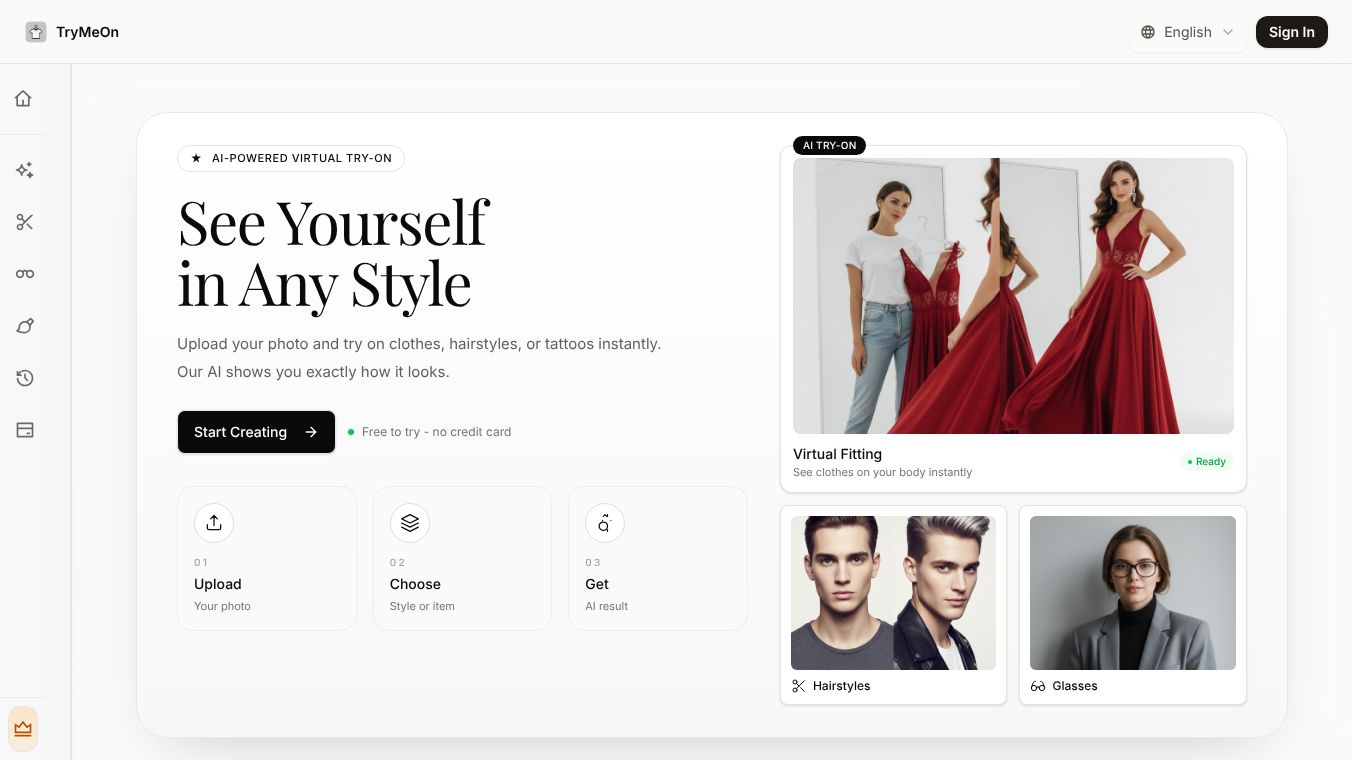The height and width of the screenshot is (760, 1352).
Task: Click the layers icon in Choose card
Action: coord(410,523)
